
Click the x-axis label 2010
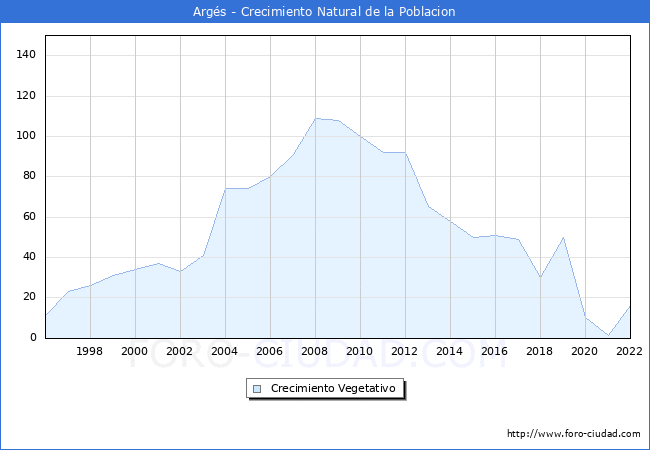click(x=359, y=351)
